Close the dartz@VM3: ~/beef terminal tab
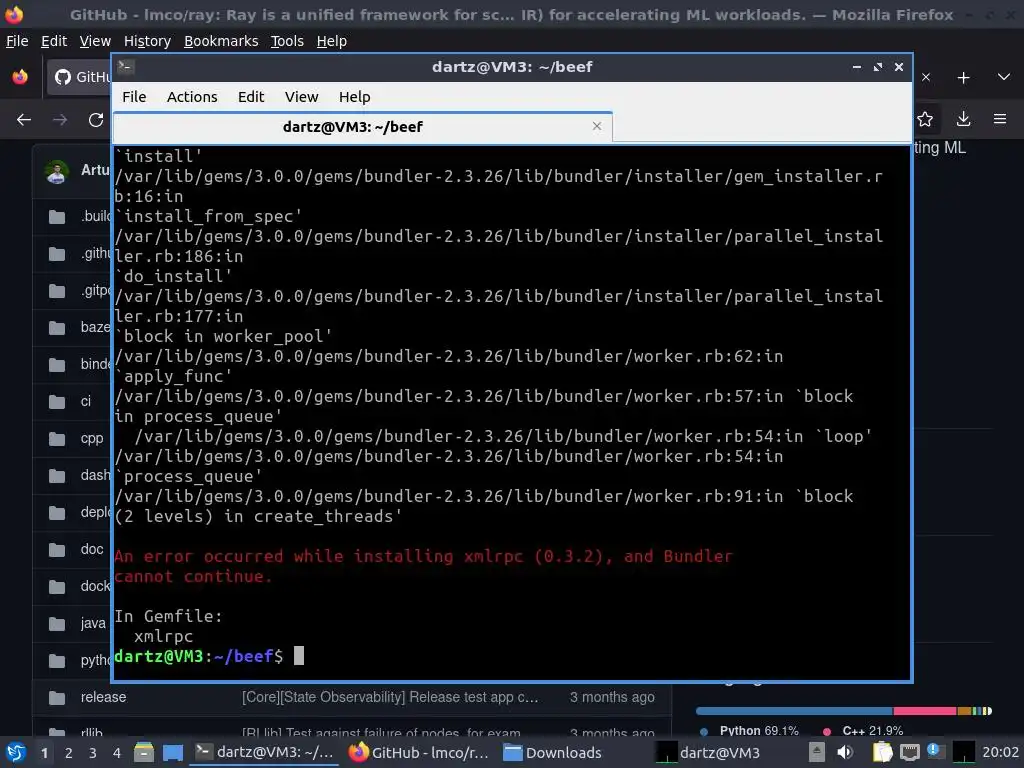Viewport: 1024px width, 768px height. click(596, 126)
